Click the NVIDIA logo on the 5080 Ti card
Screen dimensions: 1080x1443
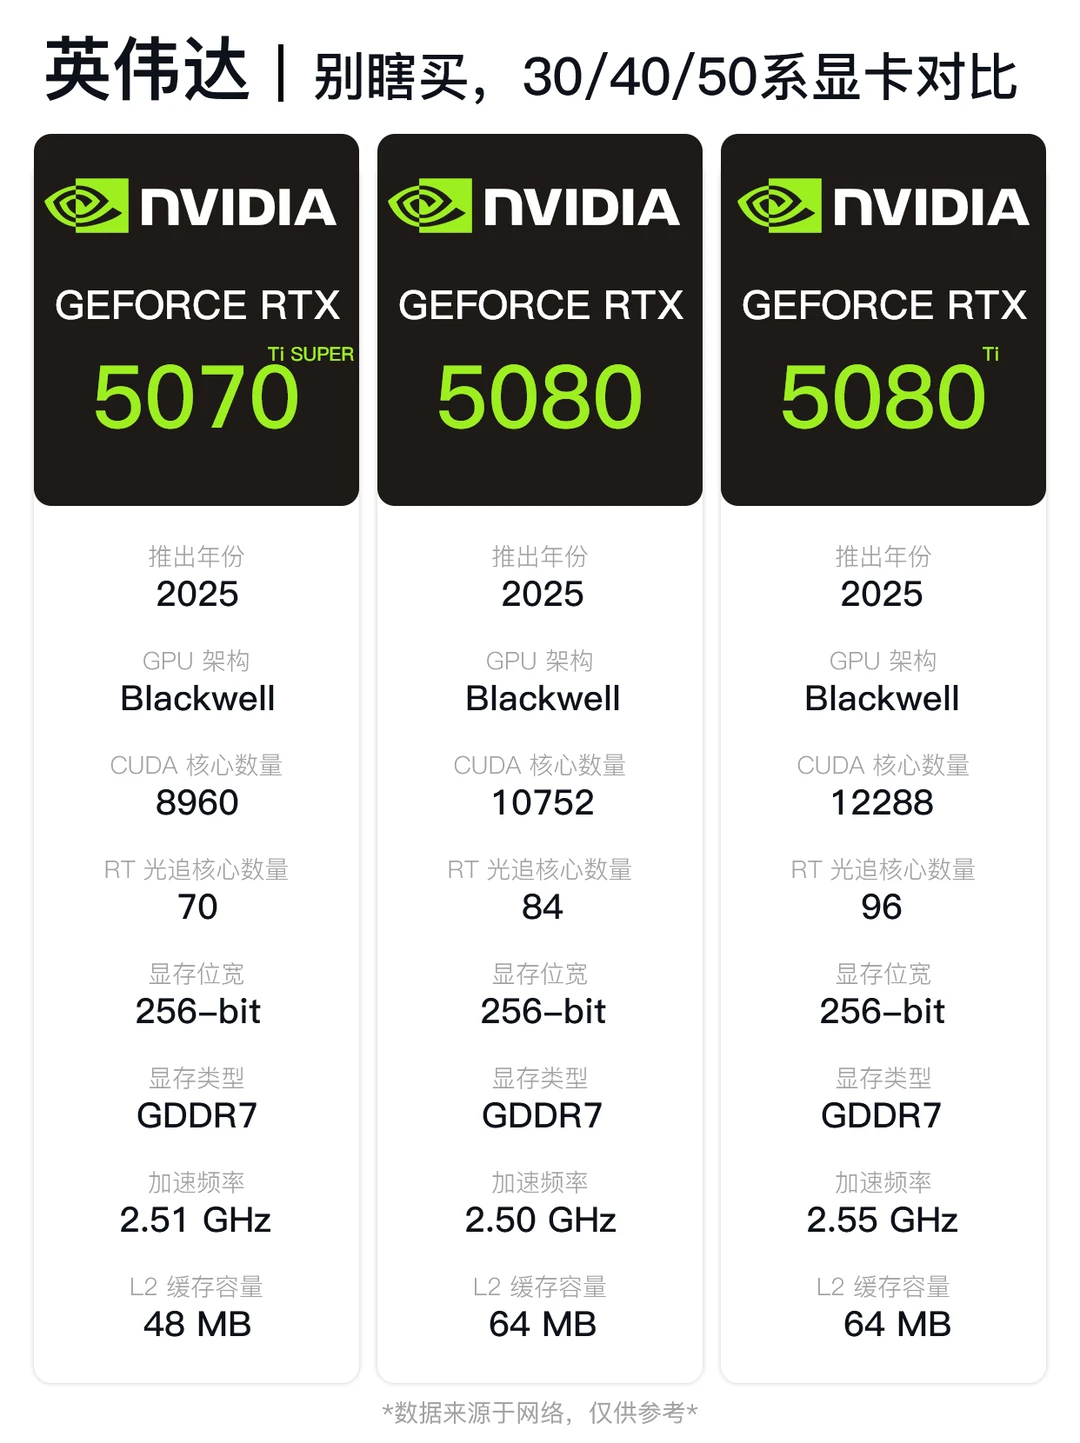(883, 206)
